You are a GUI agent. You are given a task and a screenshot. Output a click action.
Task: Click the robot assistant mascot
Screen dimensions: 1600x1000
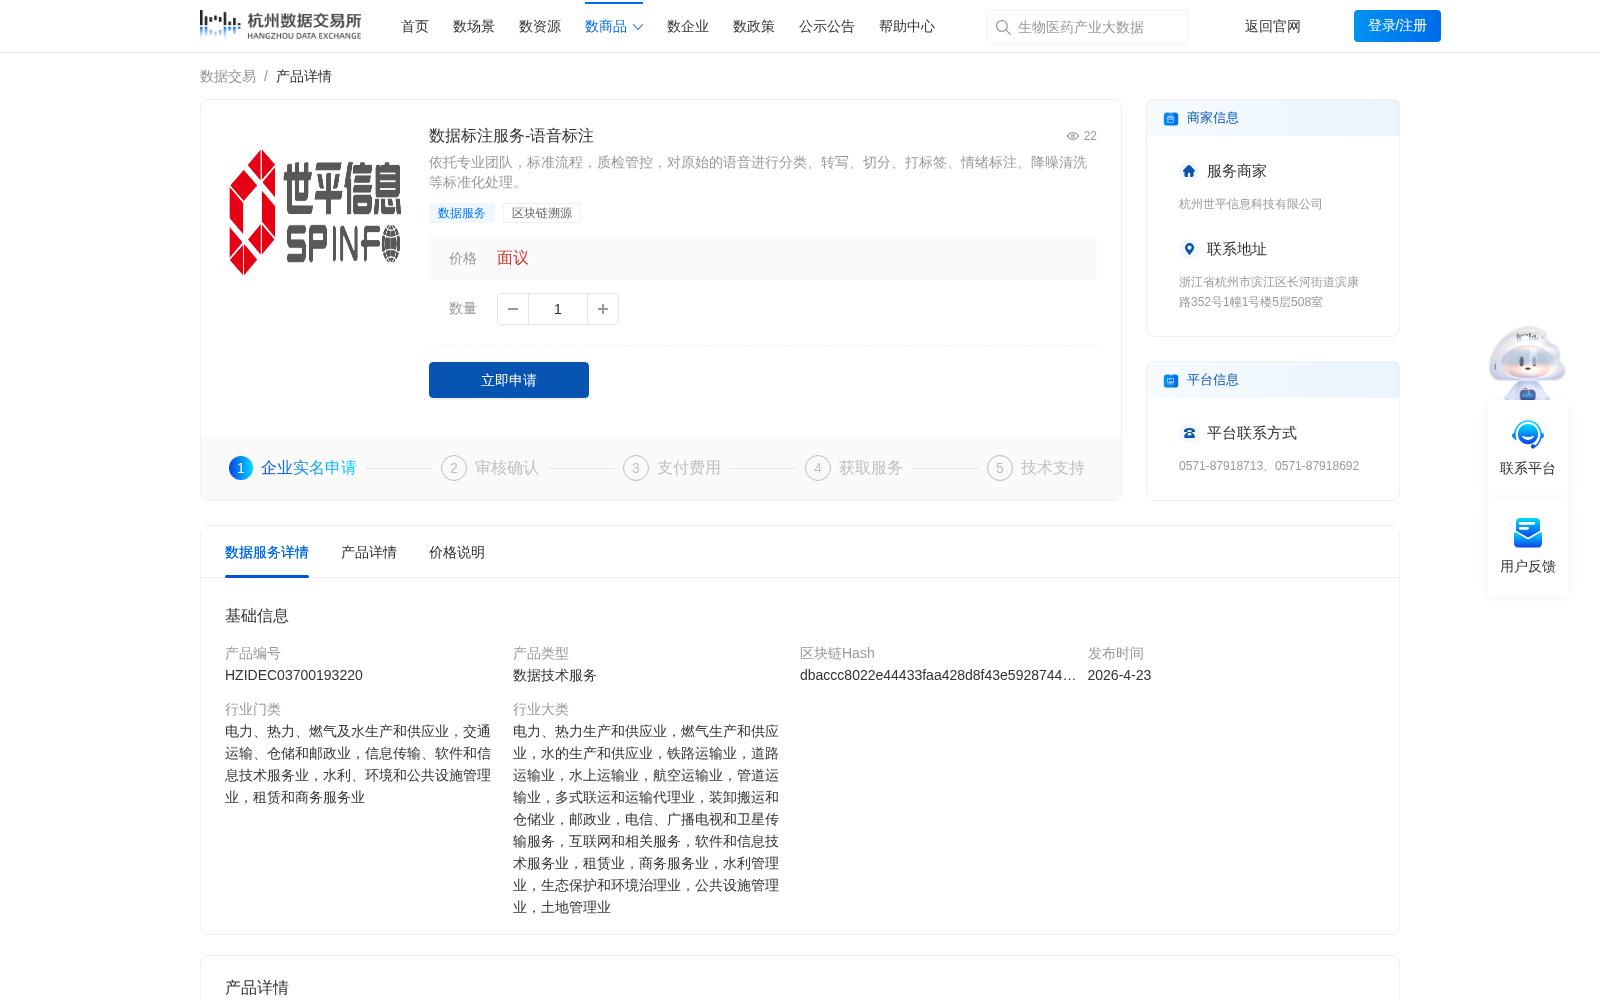1527,362
